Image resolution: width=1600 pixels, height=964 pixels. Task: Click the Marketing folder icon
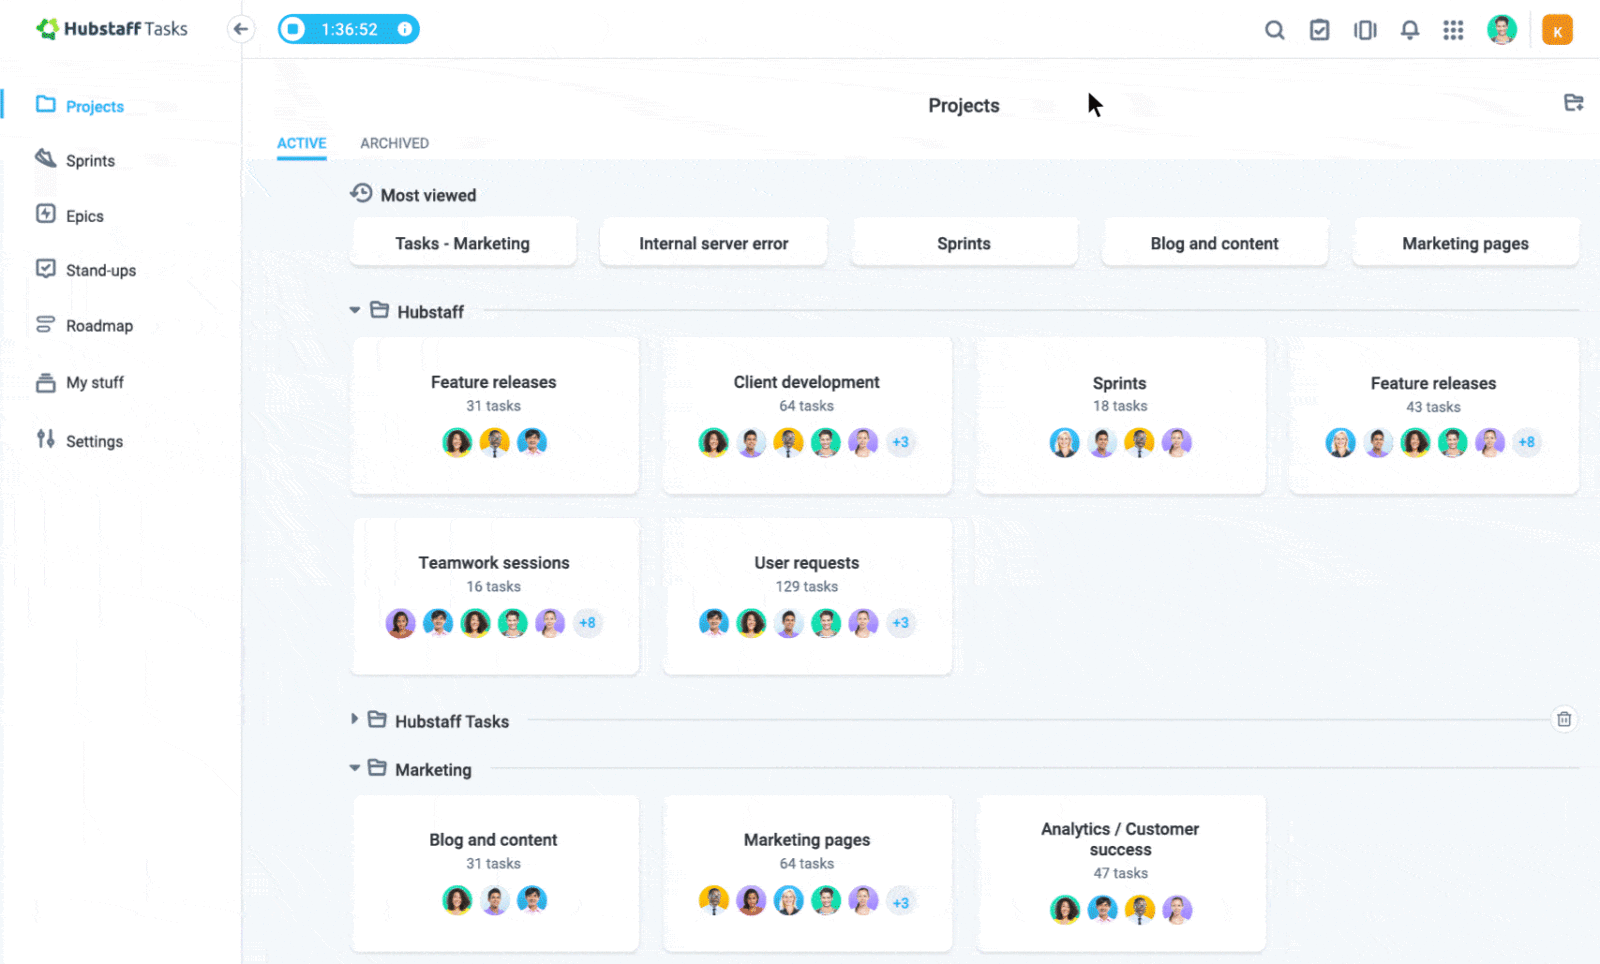377,768
